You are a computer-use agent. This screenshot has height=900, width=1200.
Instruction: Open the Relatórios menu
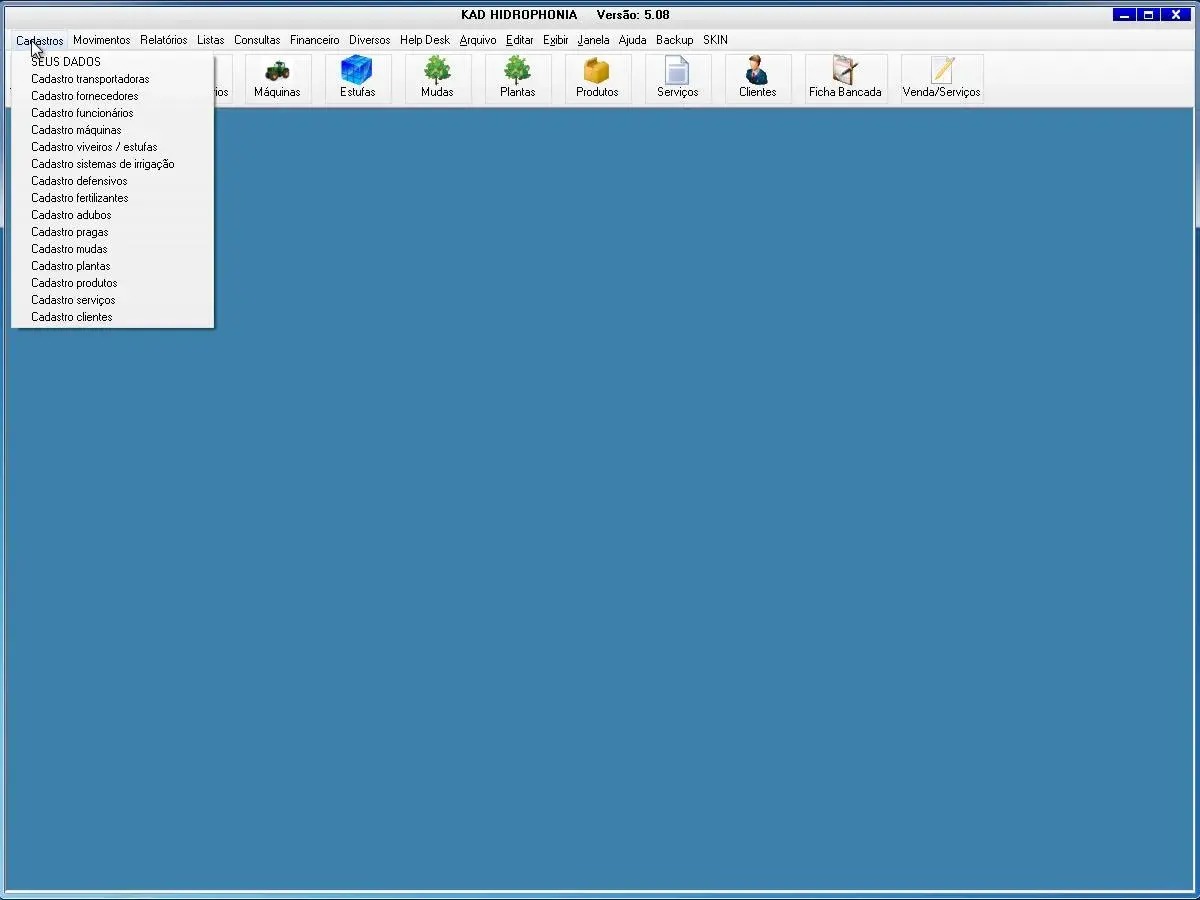coord(163,40)
